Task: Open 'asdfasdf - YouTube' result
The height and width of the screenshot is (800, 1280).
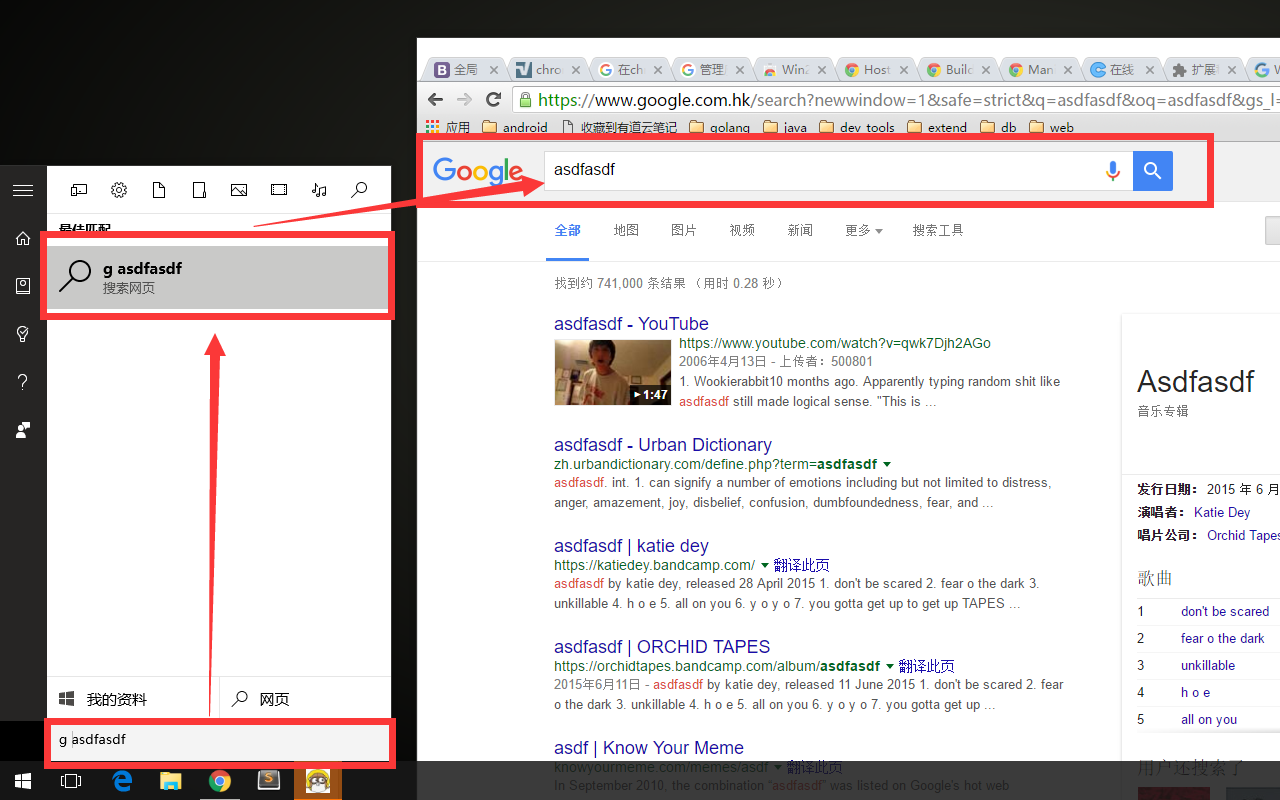Action: [631, 324]
